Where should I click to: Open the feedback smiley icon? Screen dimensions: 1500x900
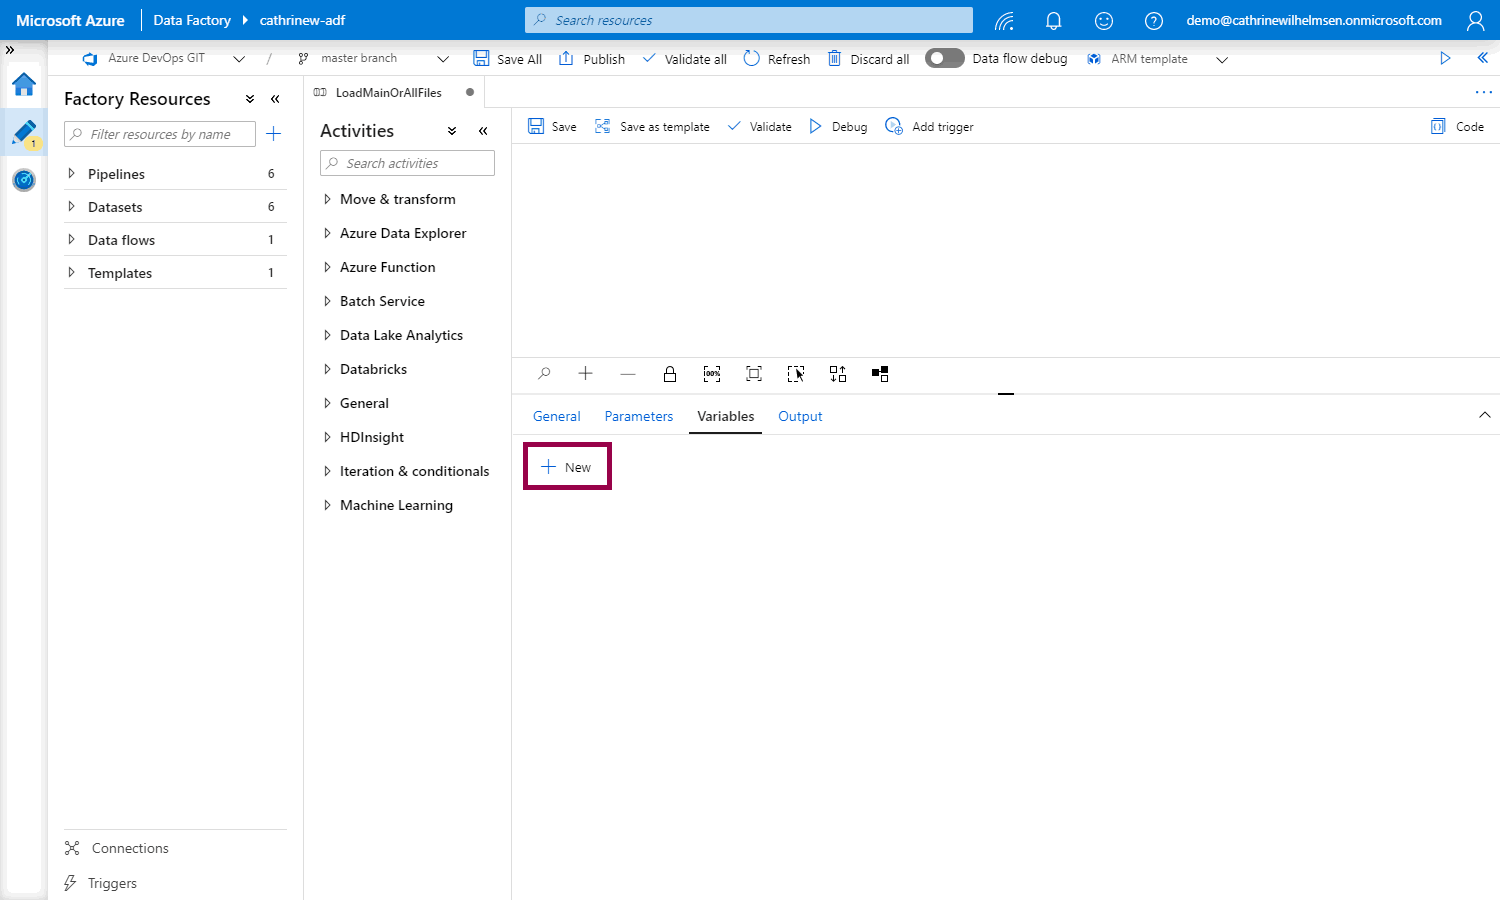[x=1103, y=21]
